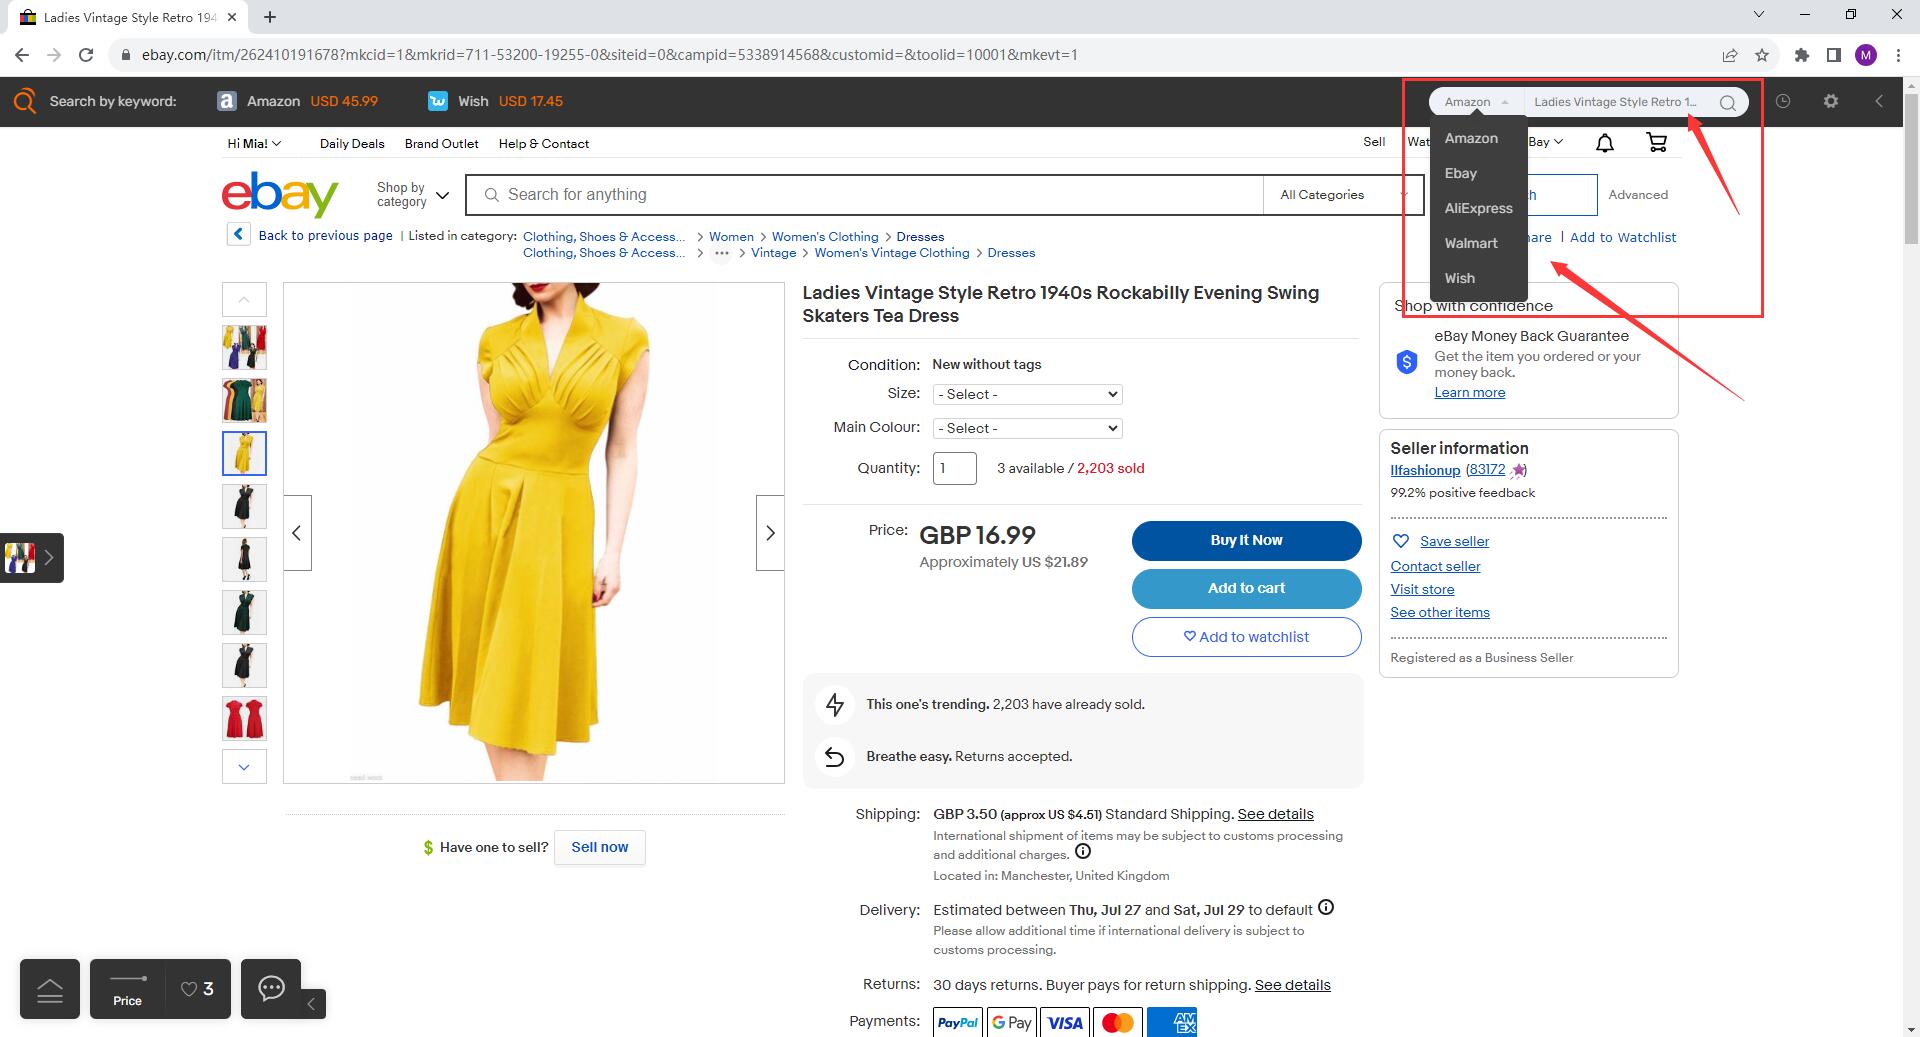Viewport: 1920px width, 1037px height.
Task: Open the Price tracker widget
Action: coord(127,989)
